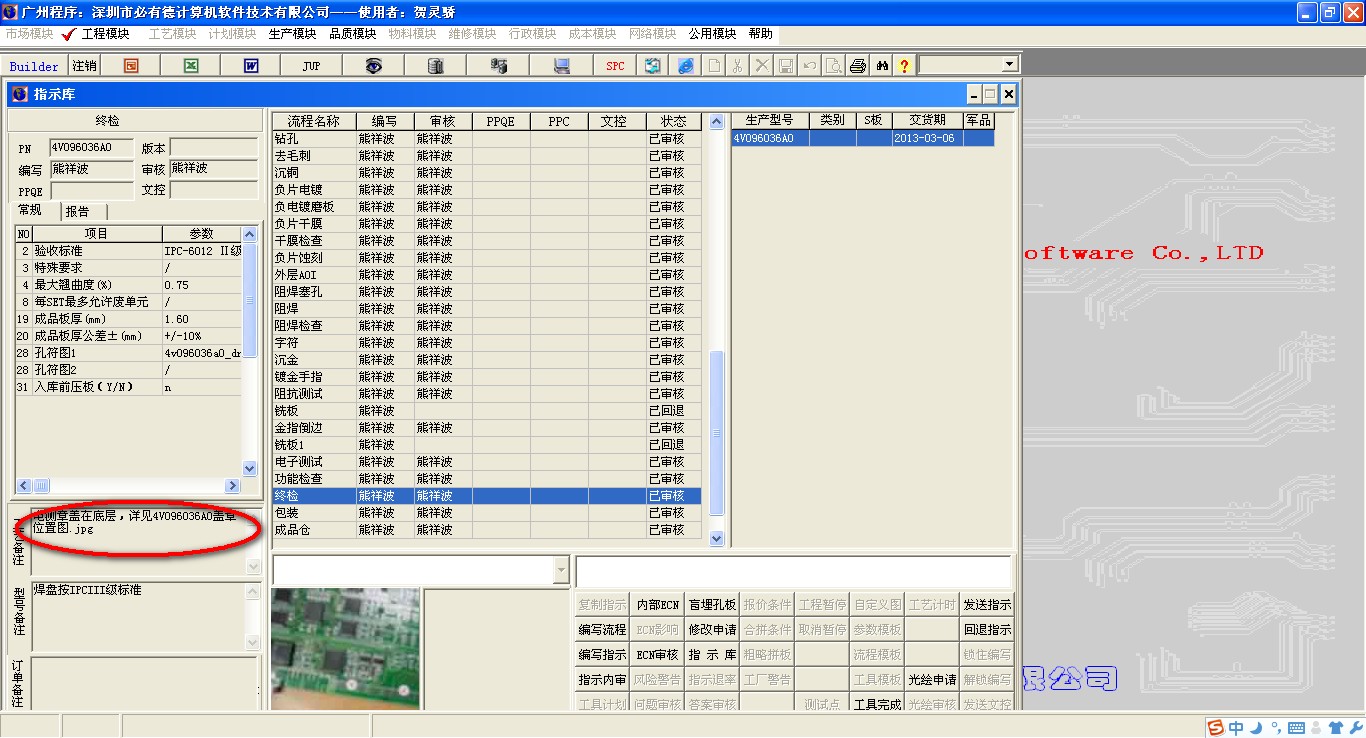This screenshot has height=738, width=1366.
Task: Open the 工程模块 menu
Action: coord(105,34)
